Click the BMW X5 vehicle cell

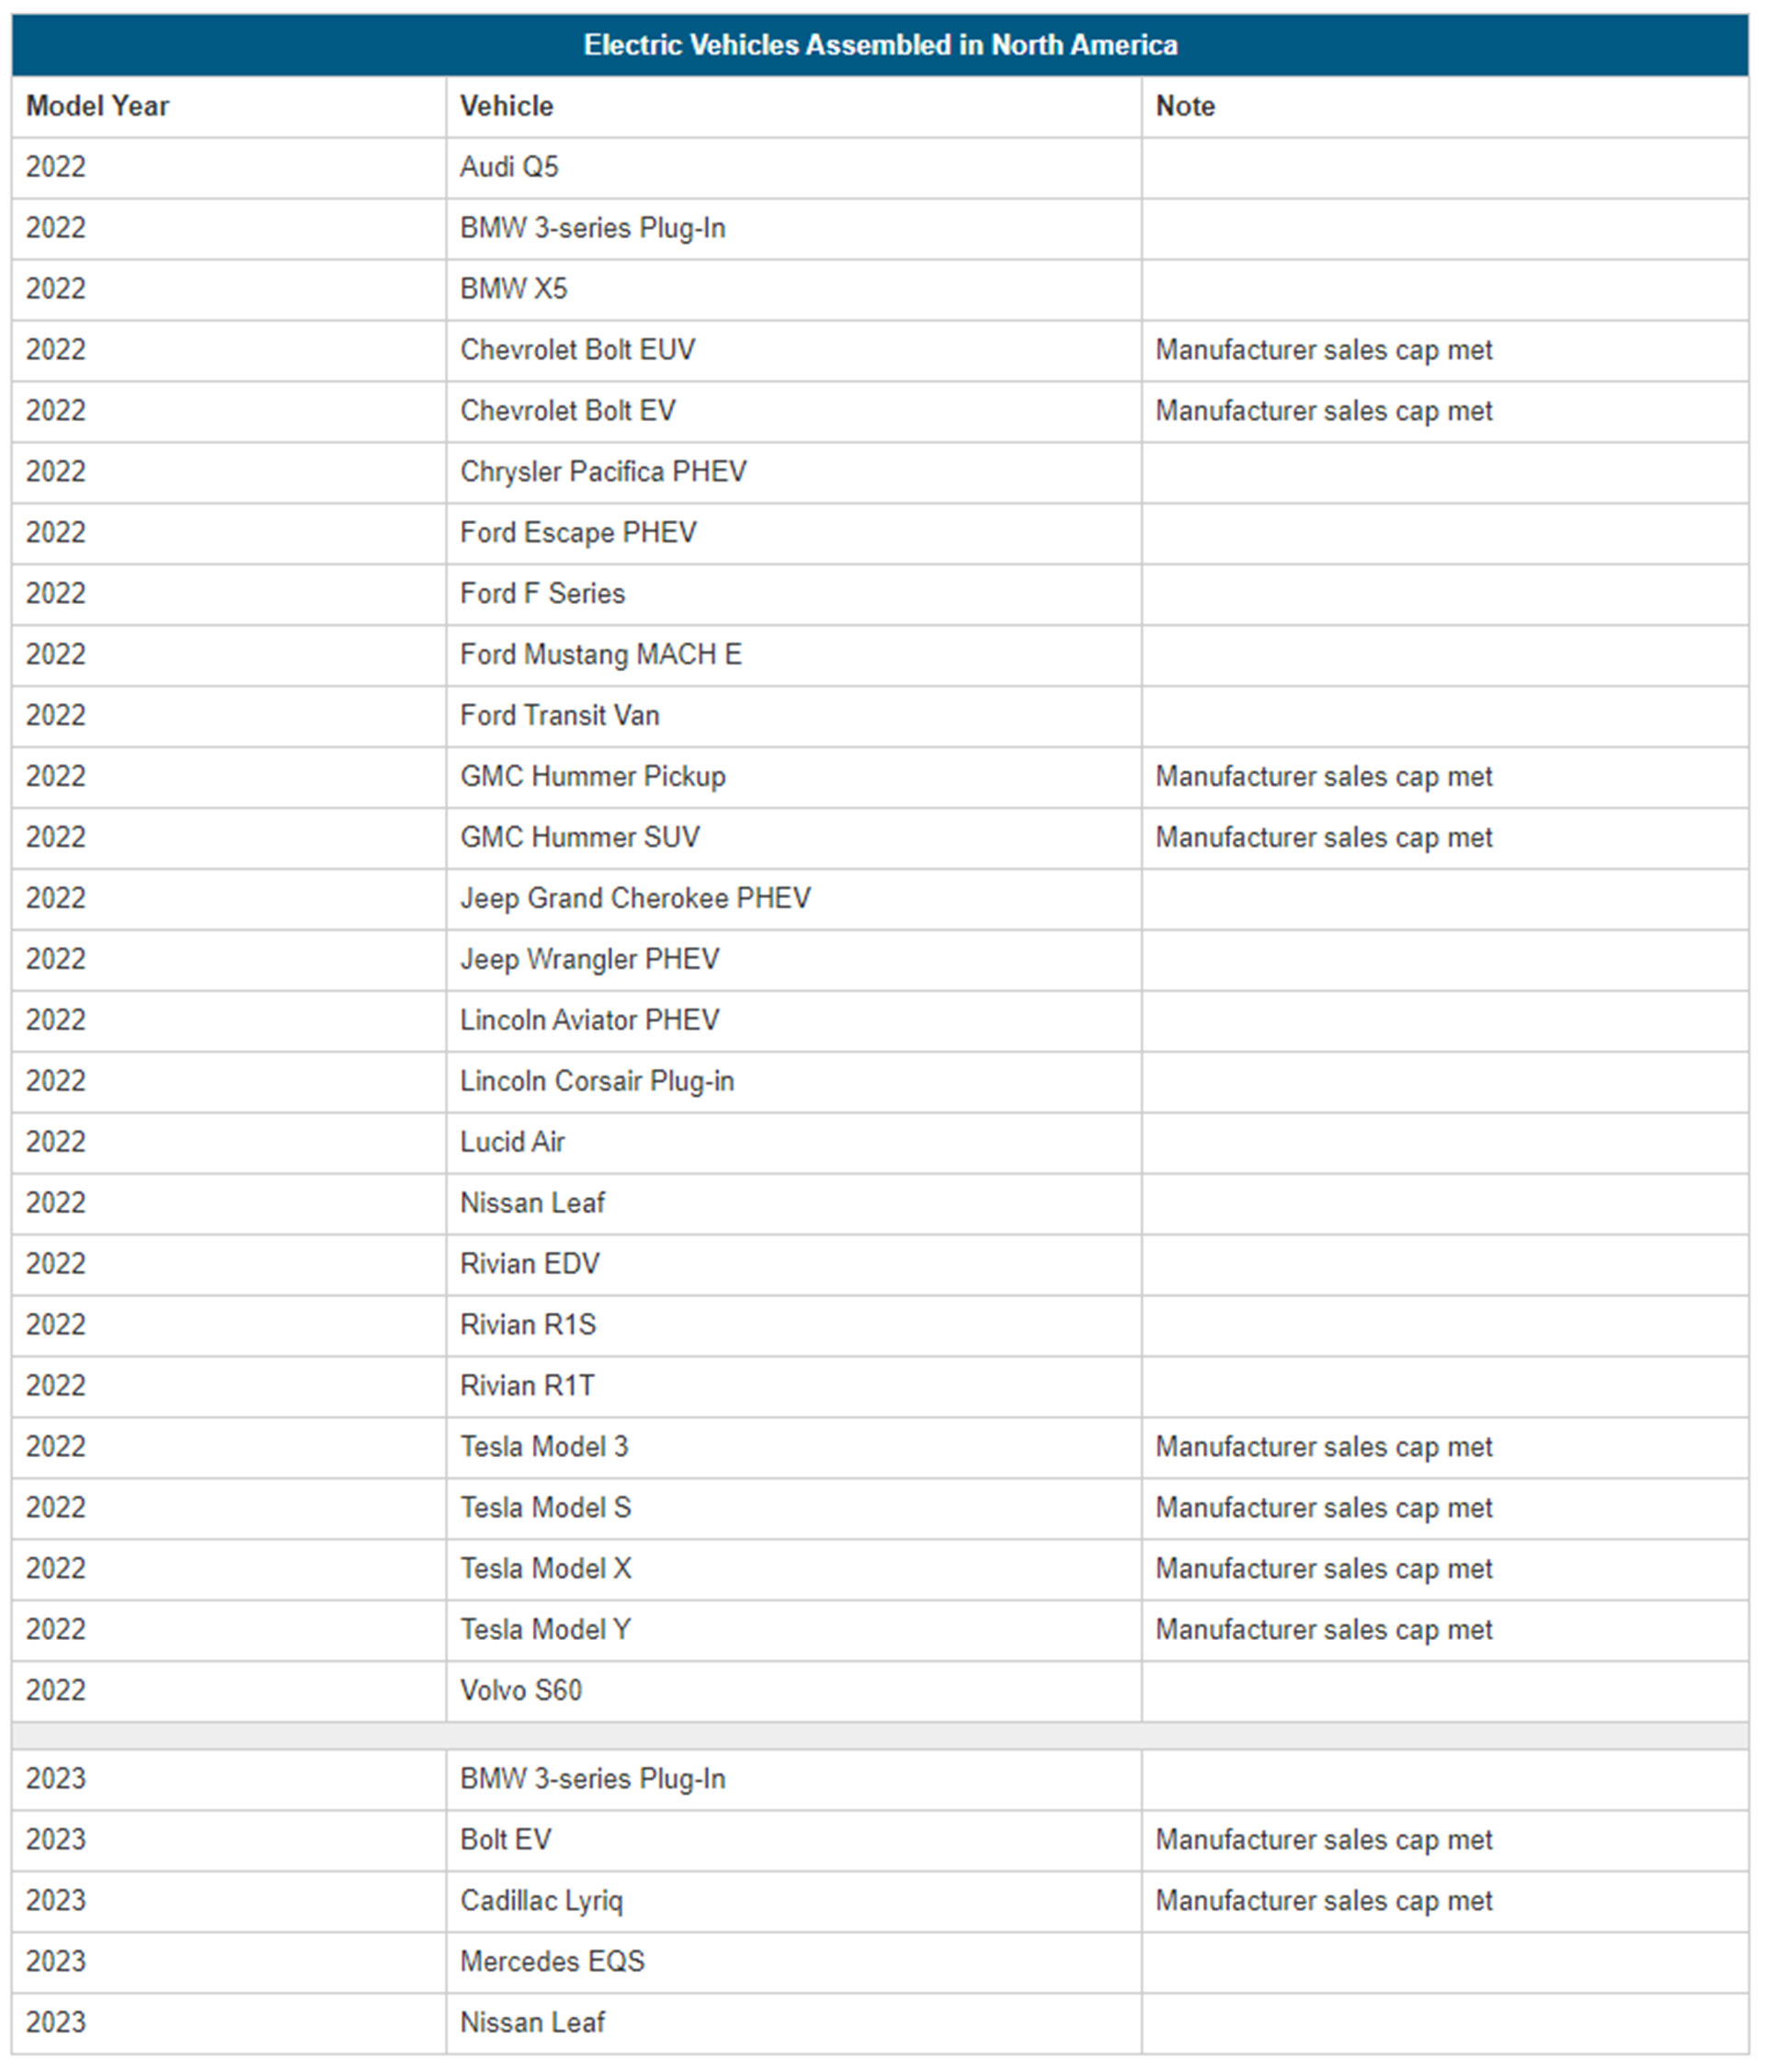513,289
